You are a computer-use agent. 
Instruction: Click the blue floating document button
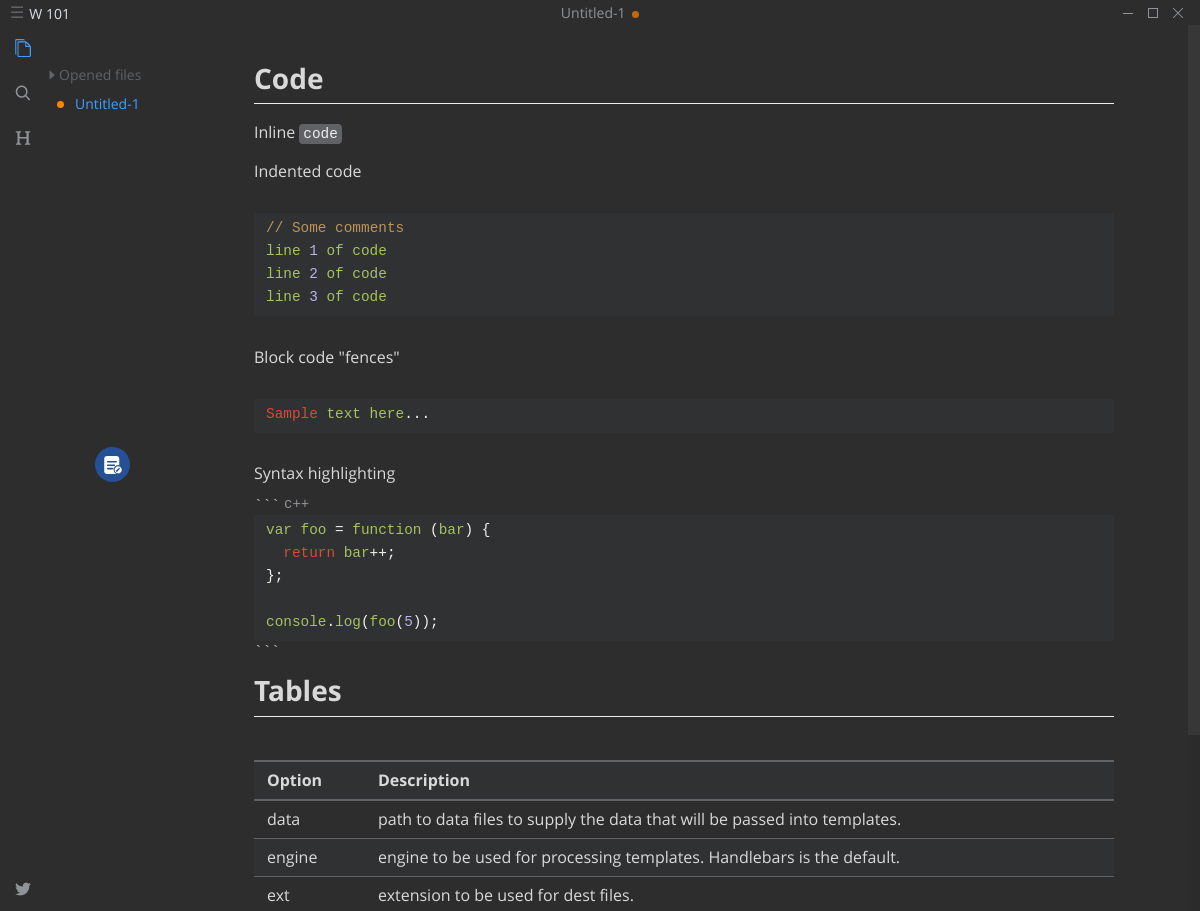[x=112, y=464]
